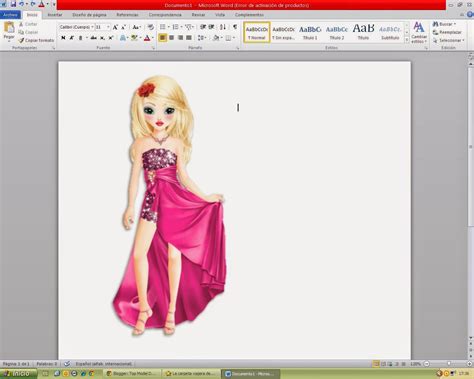Apply the Normal style
This screenshot has width=474, height=379.
(x=257, y=32)
